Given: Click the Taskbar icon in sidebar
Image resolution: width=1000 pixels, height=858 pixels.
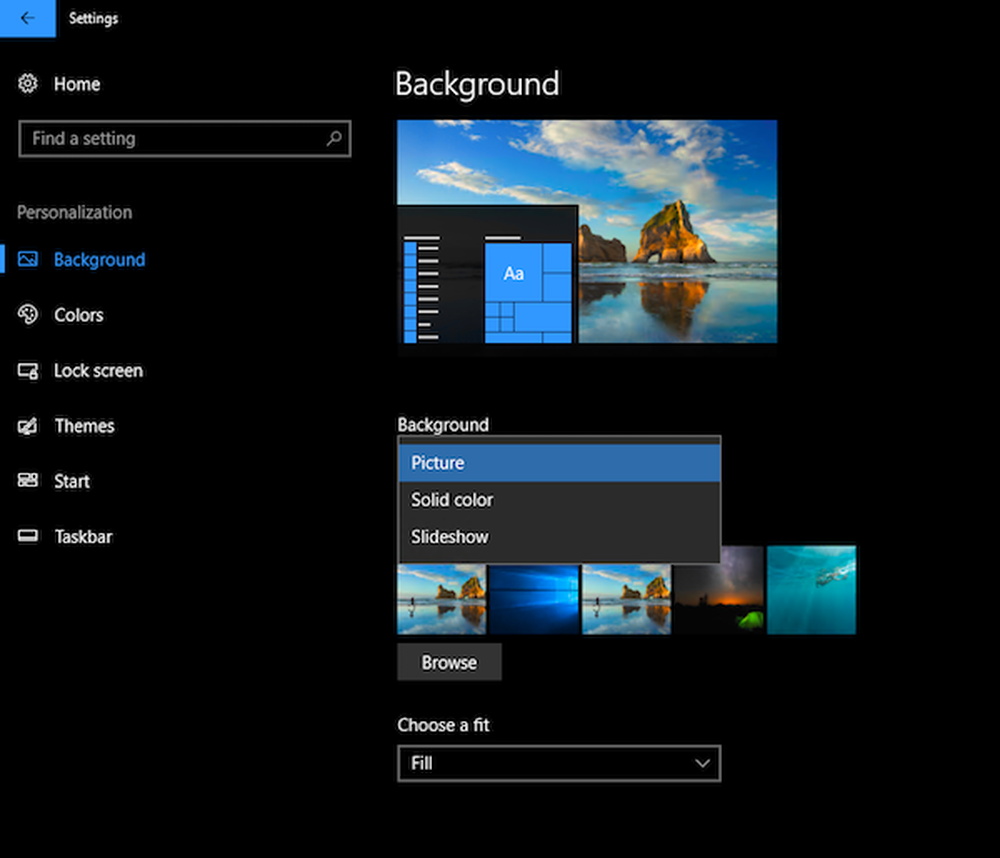Looking at the screenshot, I should click(x=28, y=537).
